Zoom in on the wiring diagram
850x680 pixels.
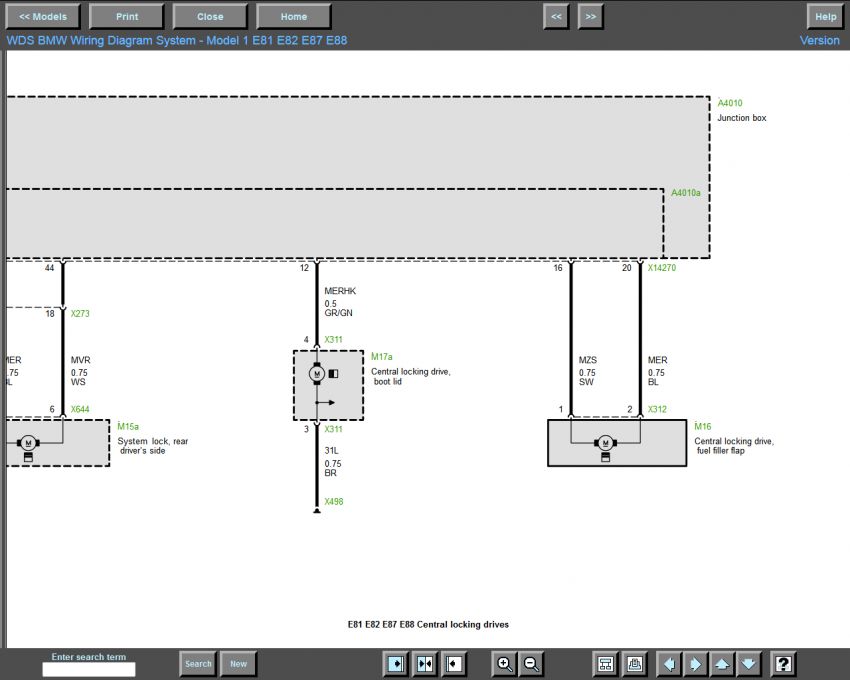point(504,664)
